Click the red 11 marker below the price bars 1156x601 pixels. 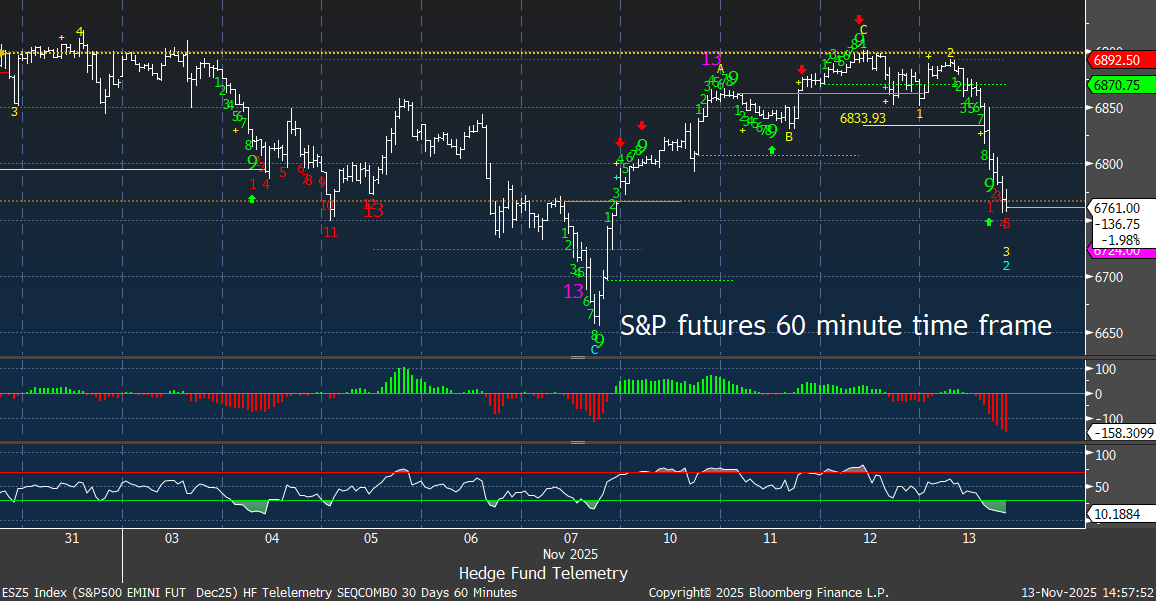pyautogui.click(x=330, y=232)
